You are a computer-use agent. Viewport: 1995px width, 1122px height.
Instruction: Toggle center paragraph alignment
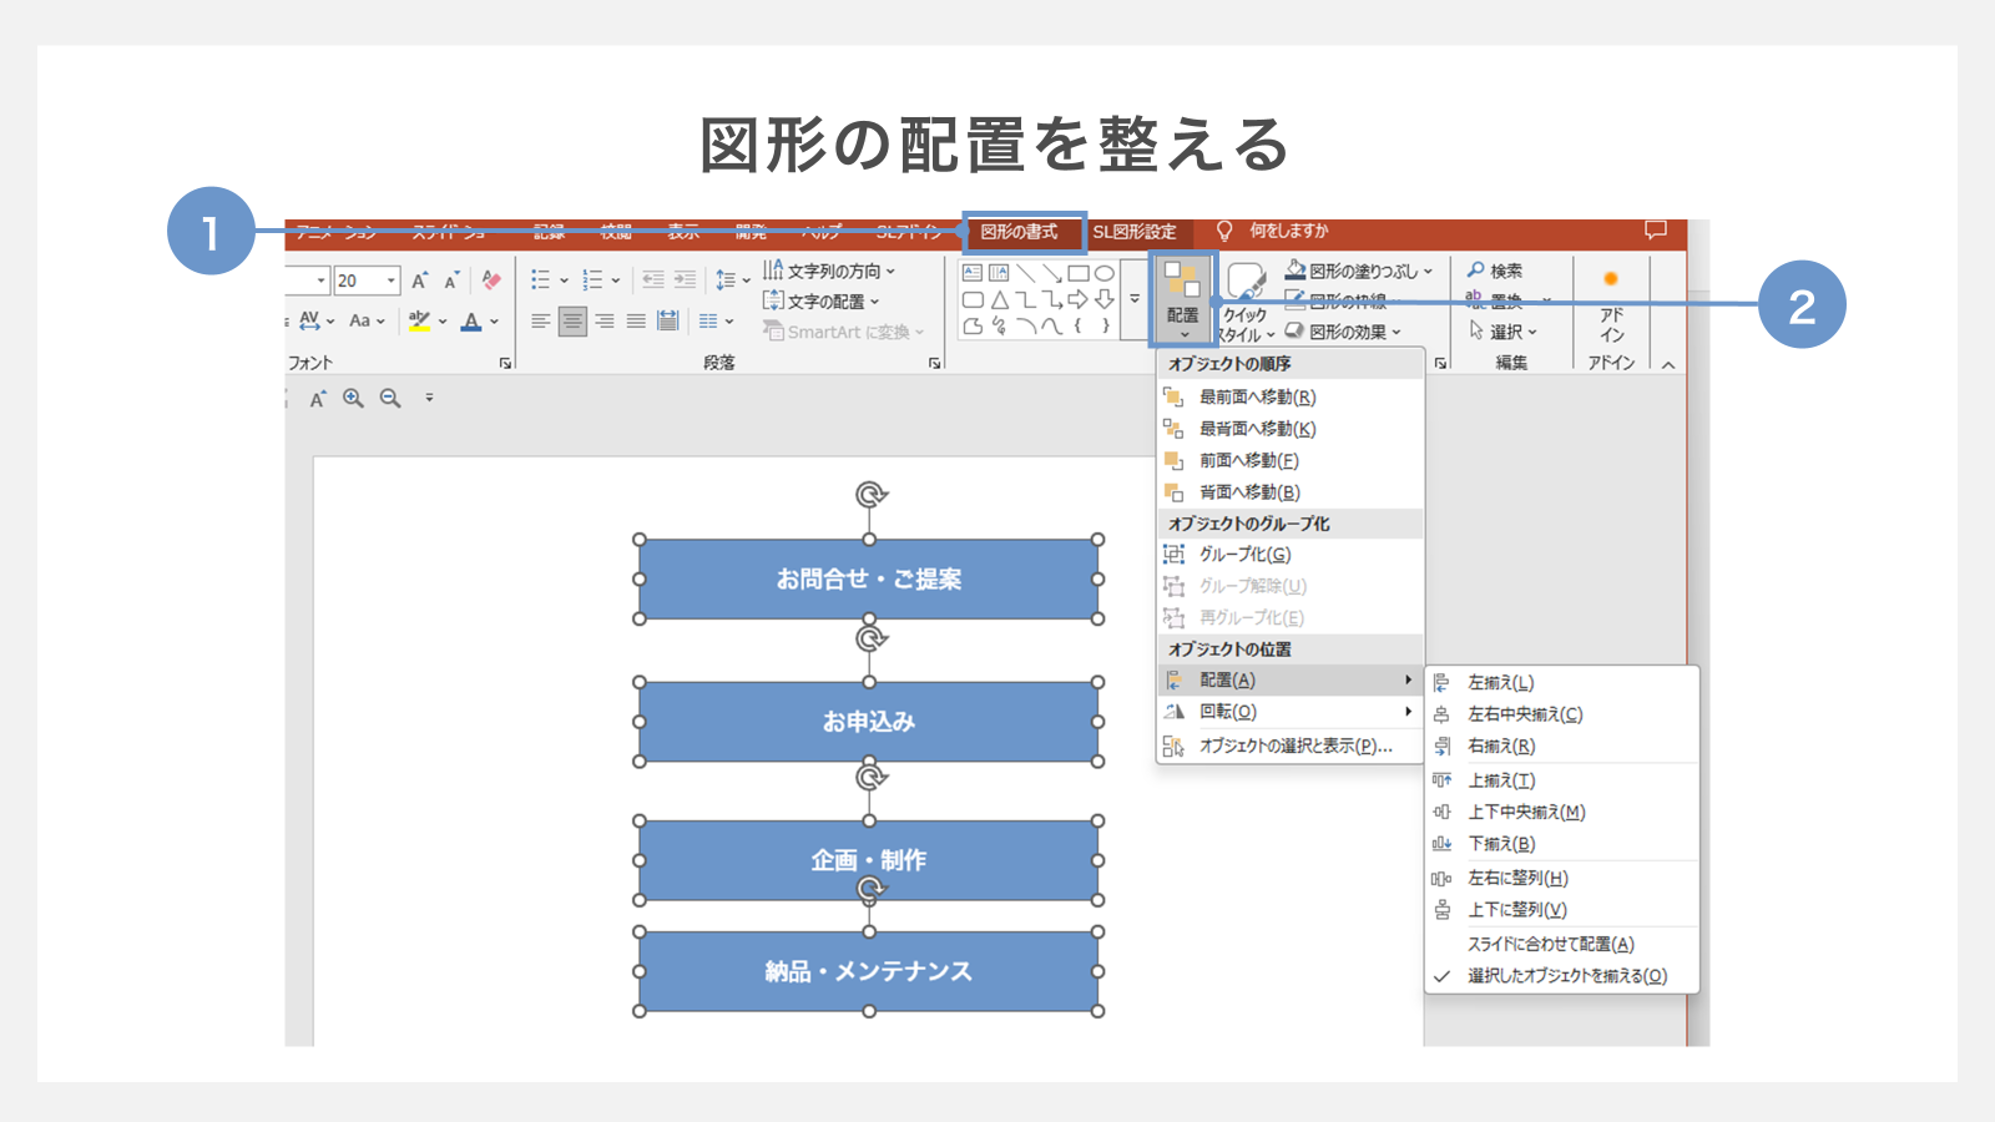[574, 321]
